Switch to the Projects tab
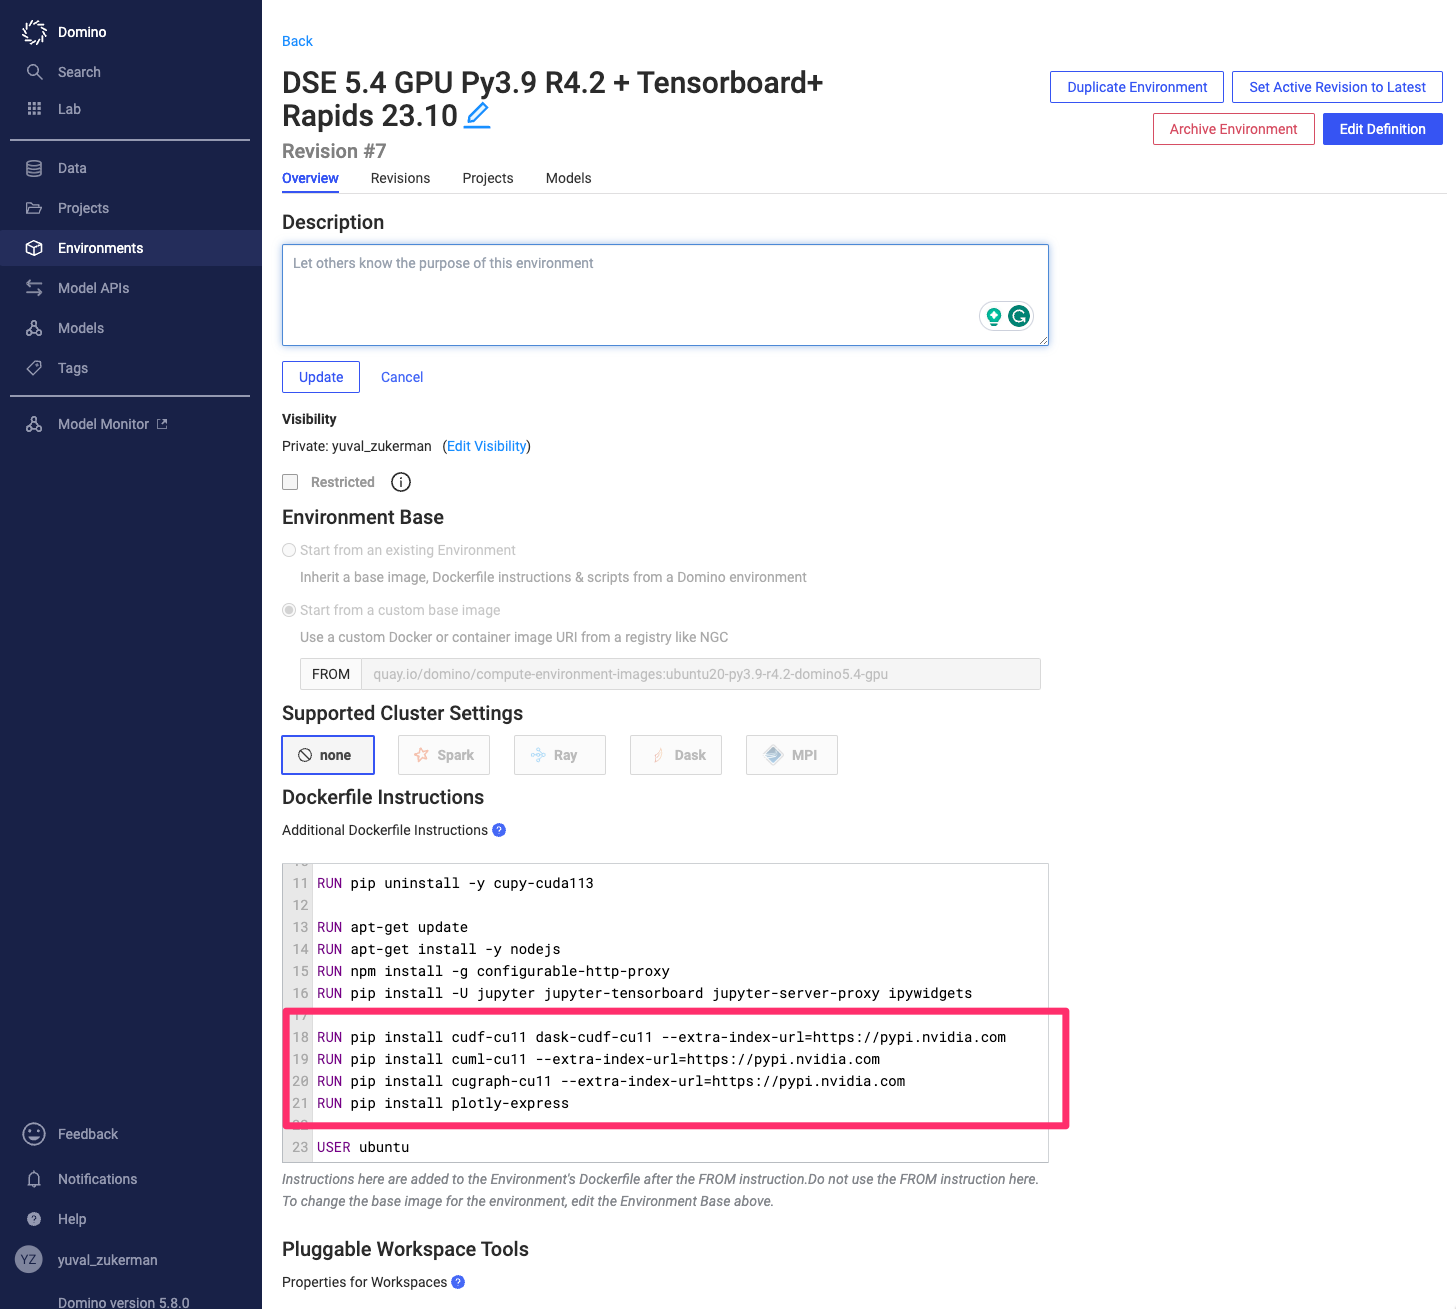This screenshot has height=1309, width=1456. (x=488, y=178)
